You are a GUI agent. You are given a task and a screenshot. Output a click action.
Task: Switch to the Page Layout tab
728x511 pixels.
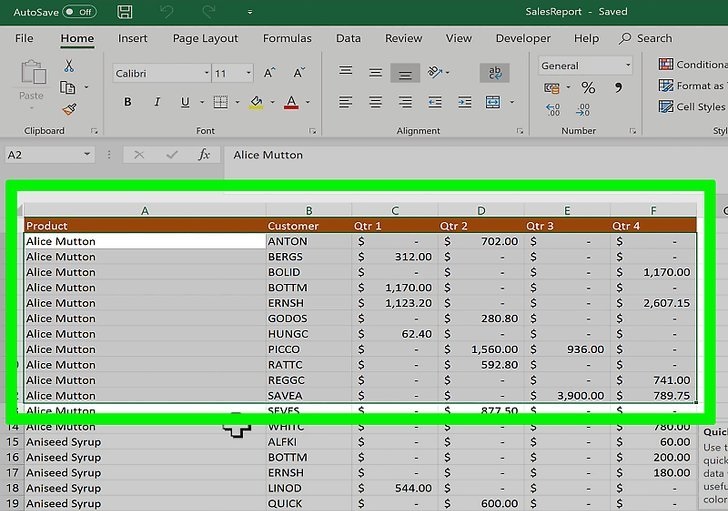(205, 38)
